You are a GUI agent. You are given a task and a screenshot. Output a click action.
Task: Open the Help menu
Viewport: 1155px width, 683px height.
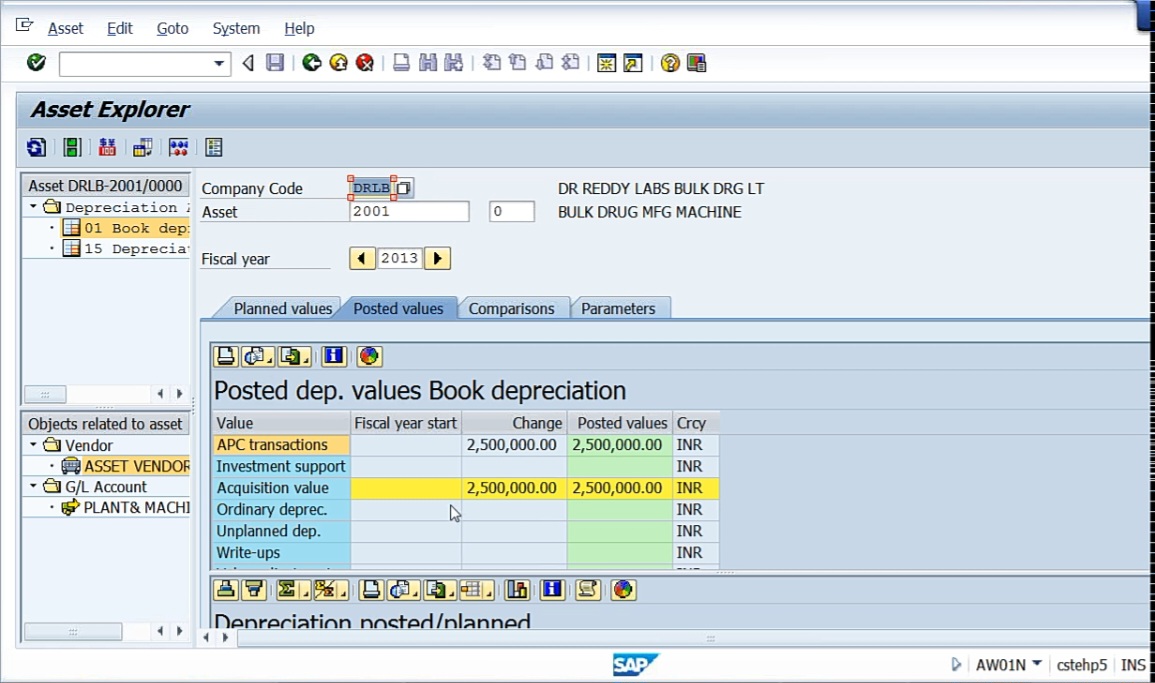tap(299, 28)
